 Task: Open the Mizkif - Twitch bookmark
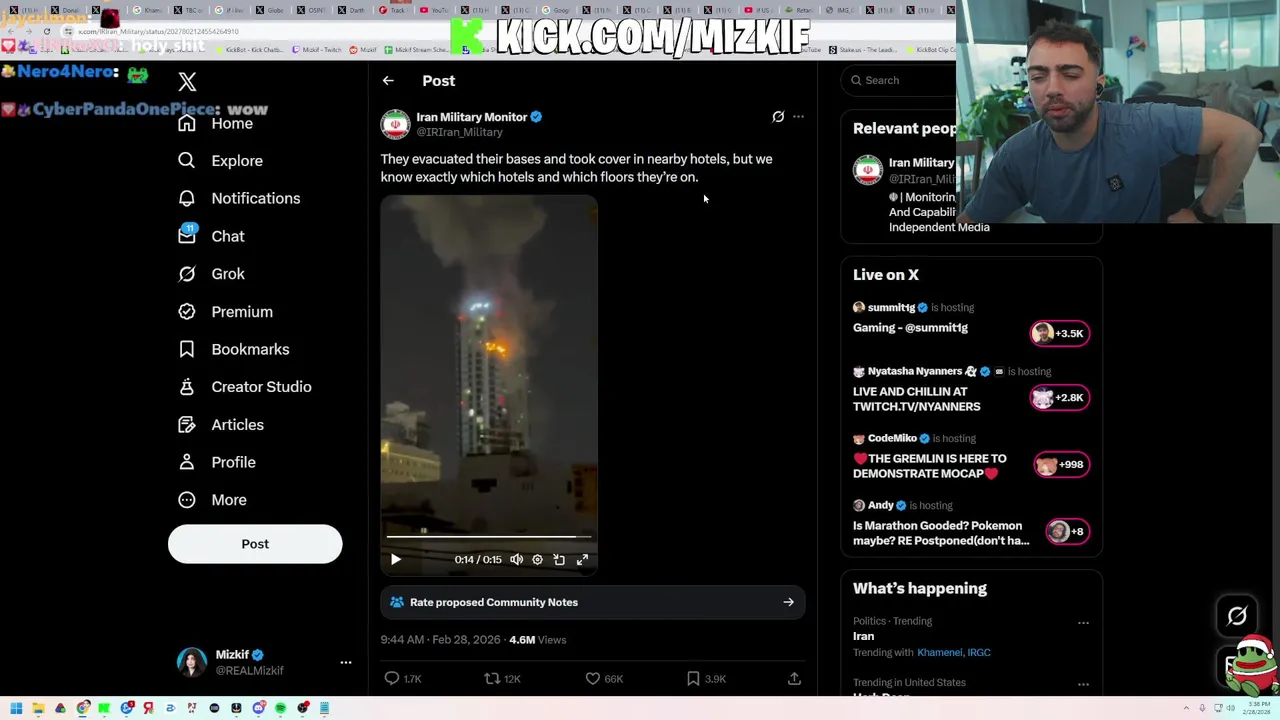pyautogui.click(x=317, y=49)
